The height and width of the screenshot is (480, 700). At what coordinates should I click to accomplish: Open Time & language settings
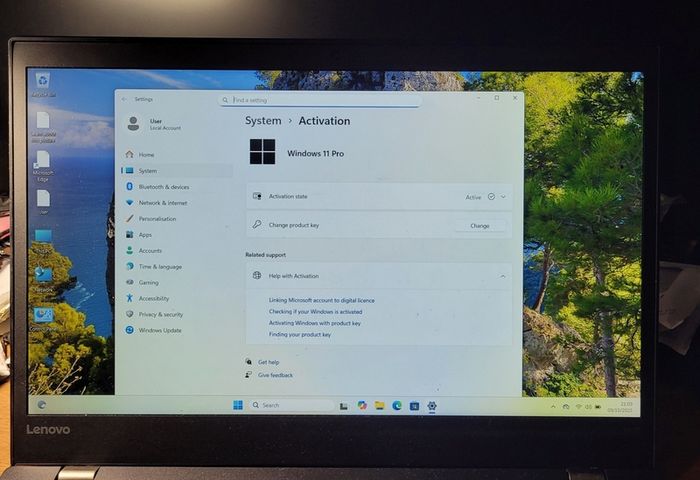pyautogui.click(x=160, y=267)
